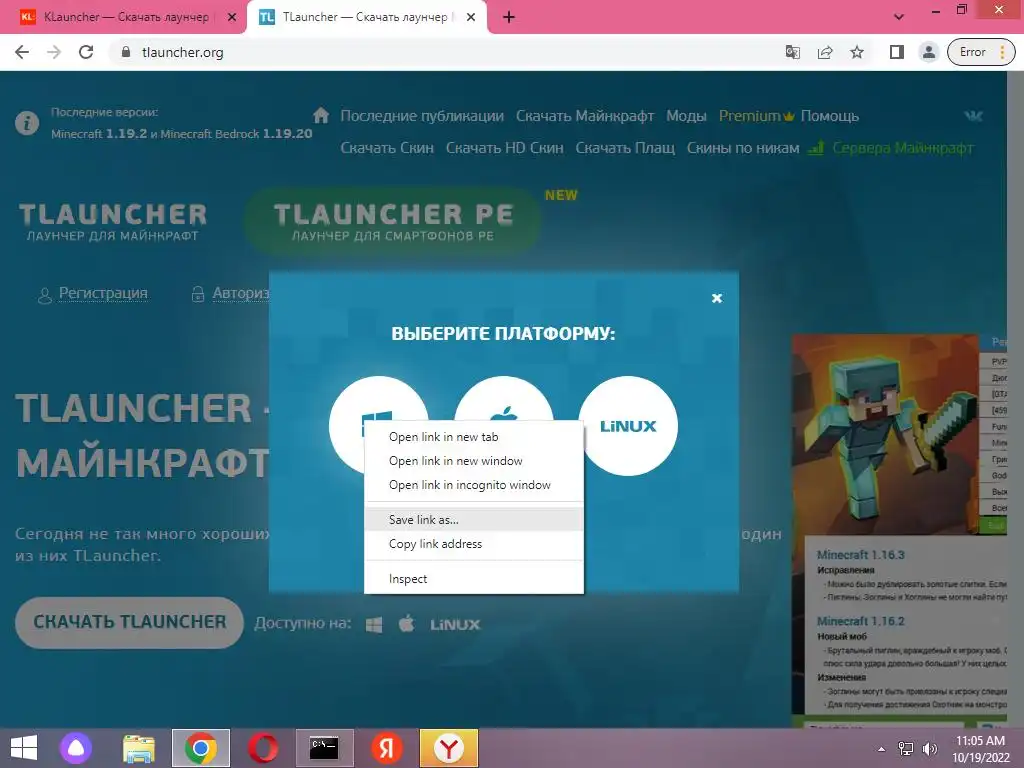Open Последние публикации link

tap(422, 116)
